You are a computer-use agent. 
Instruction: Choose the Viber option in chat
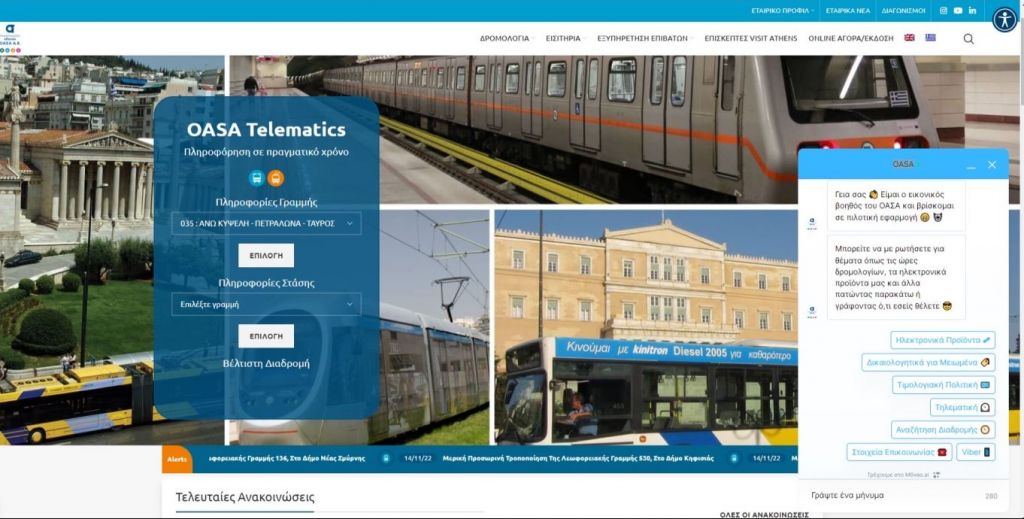(x=975, y=452)
